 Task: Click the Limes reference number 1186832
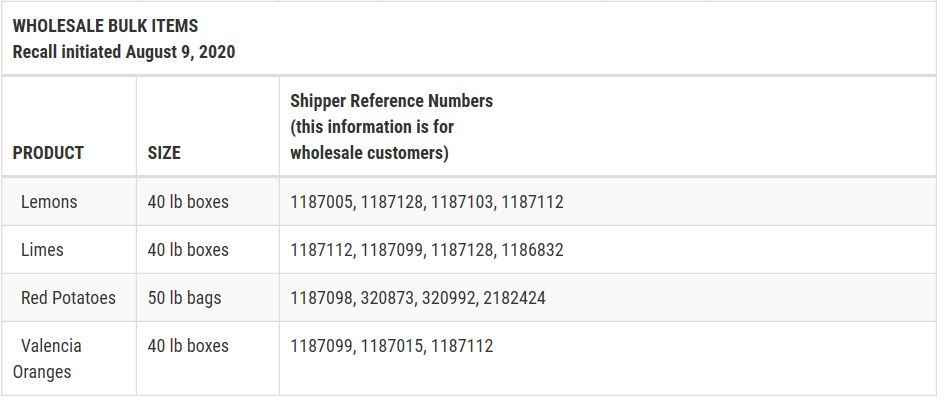pyautogui.click(x=533, y=249)
